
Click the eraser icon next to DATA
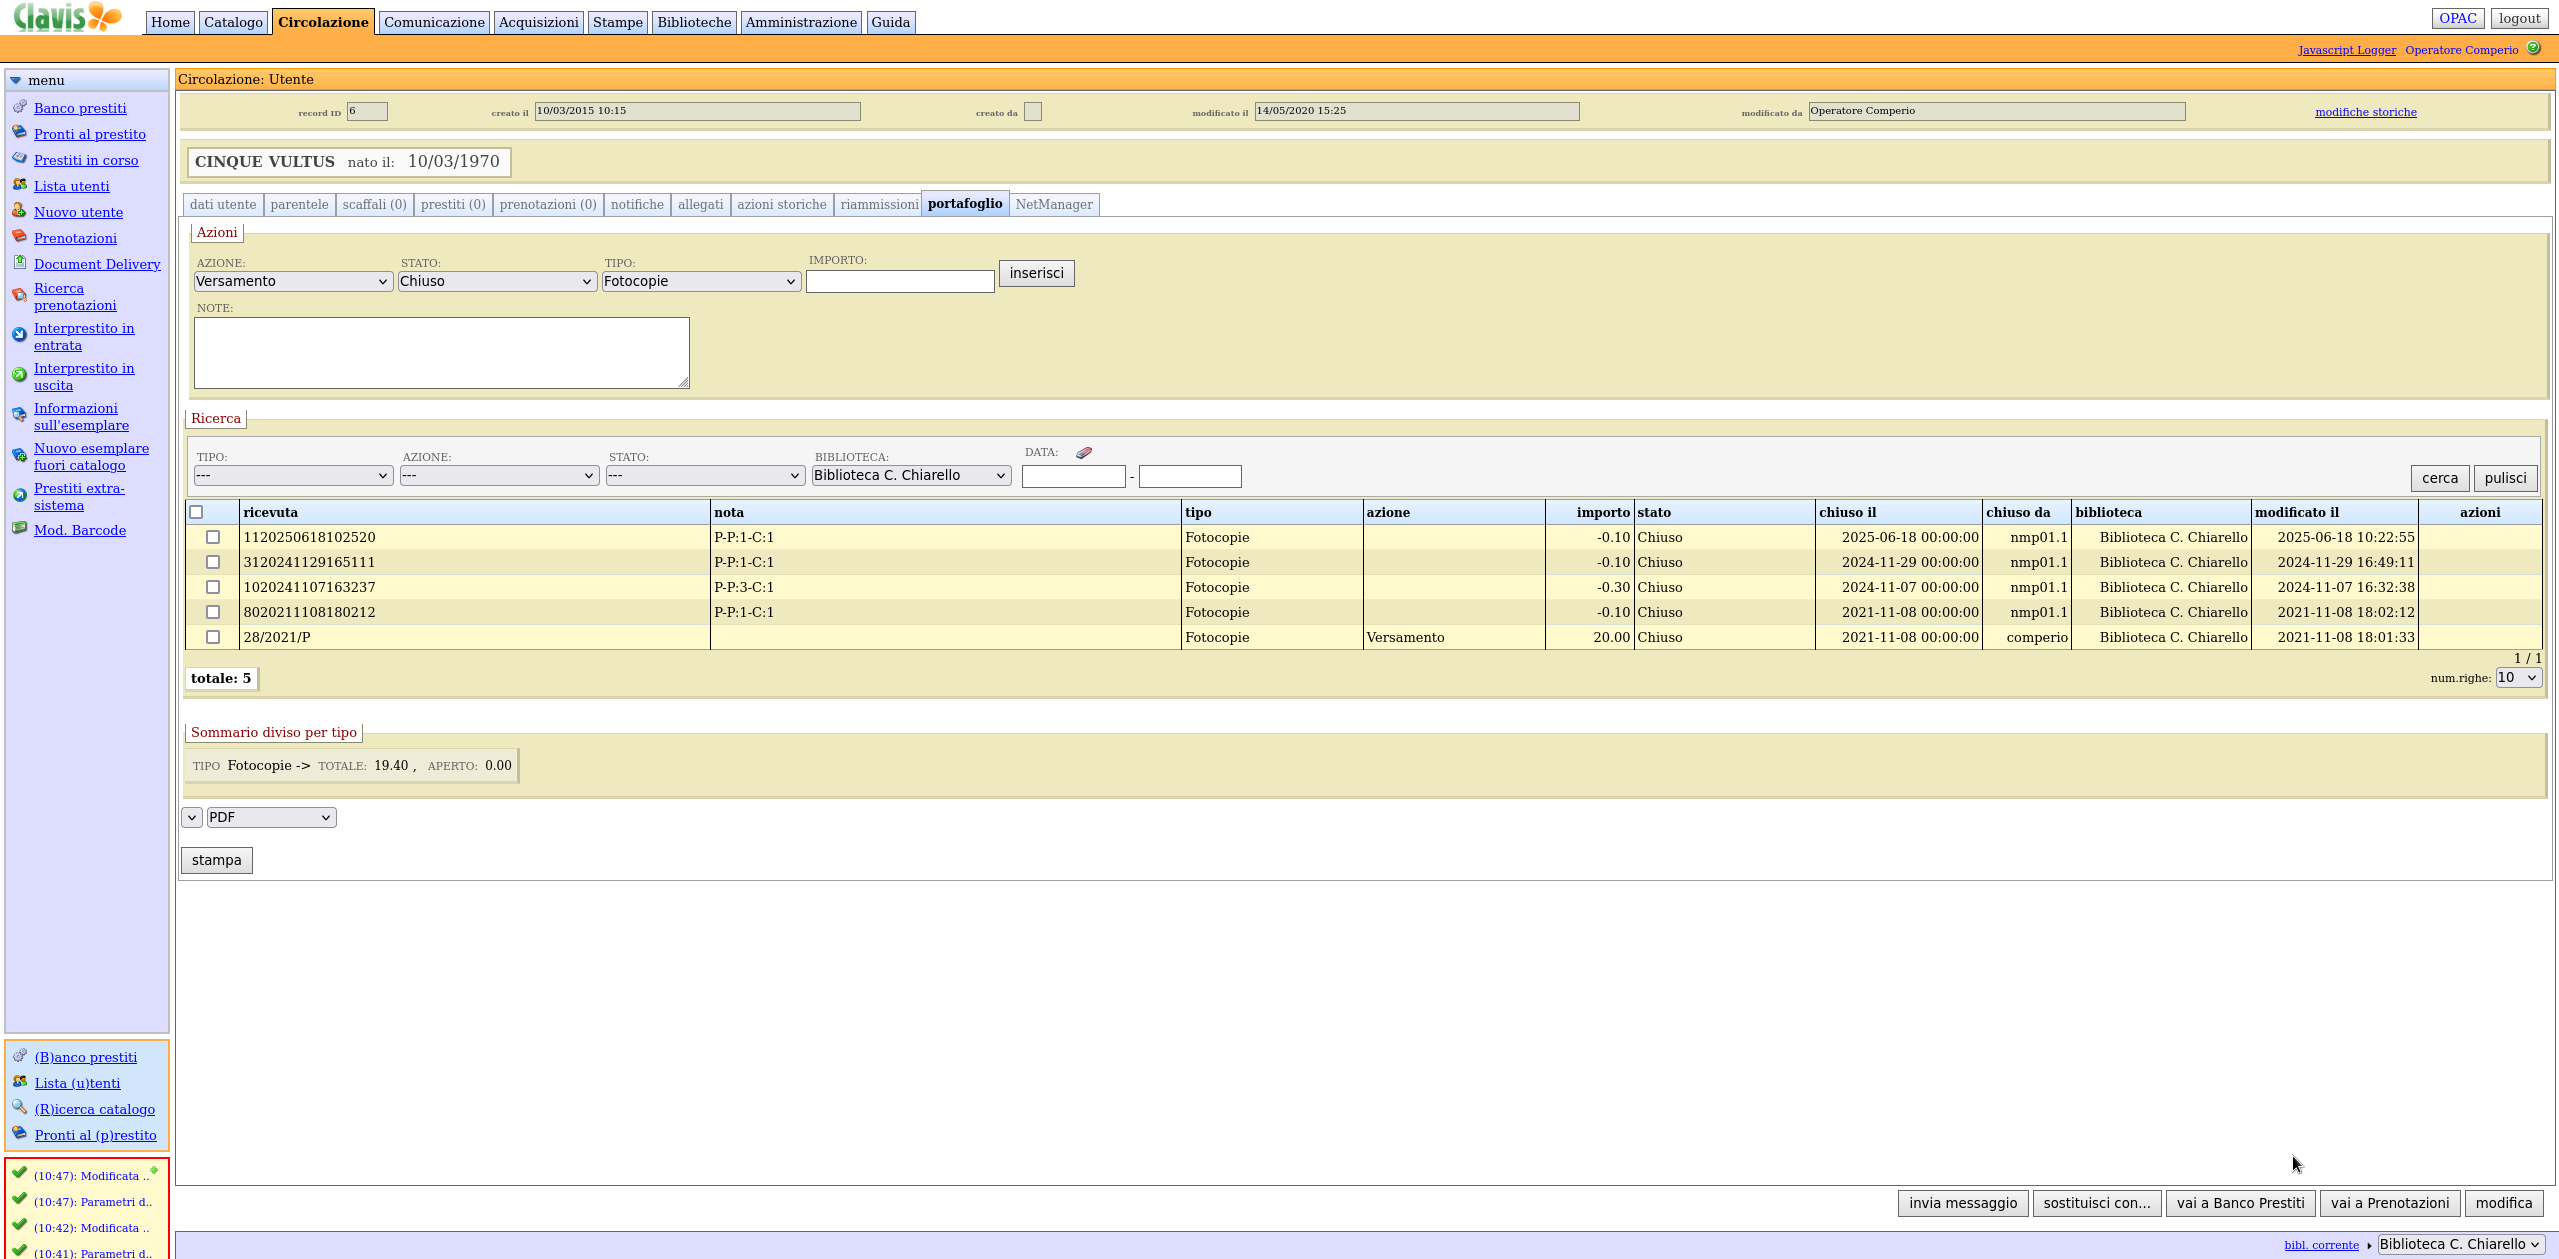point(1084,453)
